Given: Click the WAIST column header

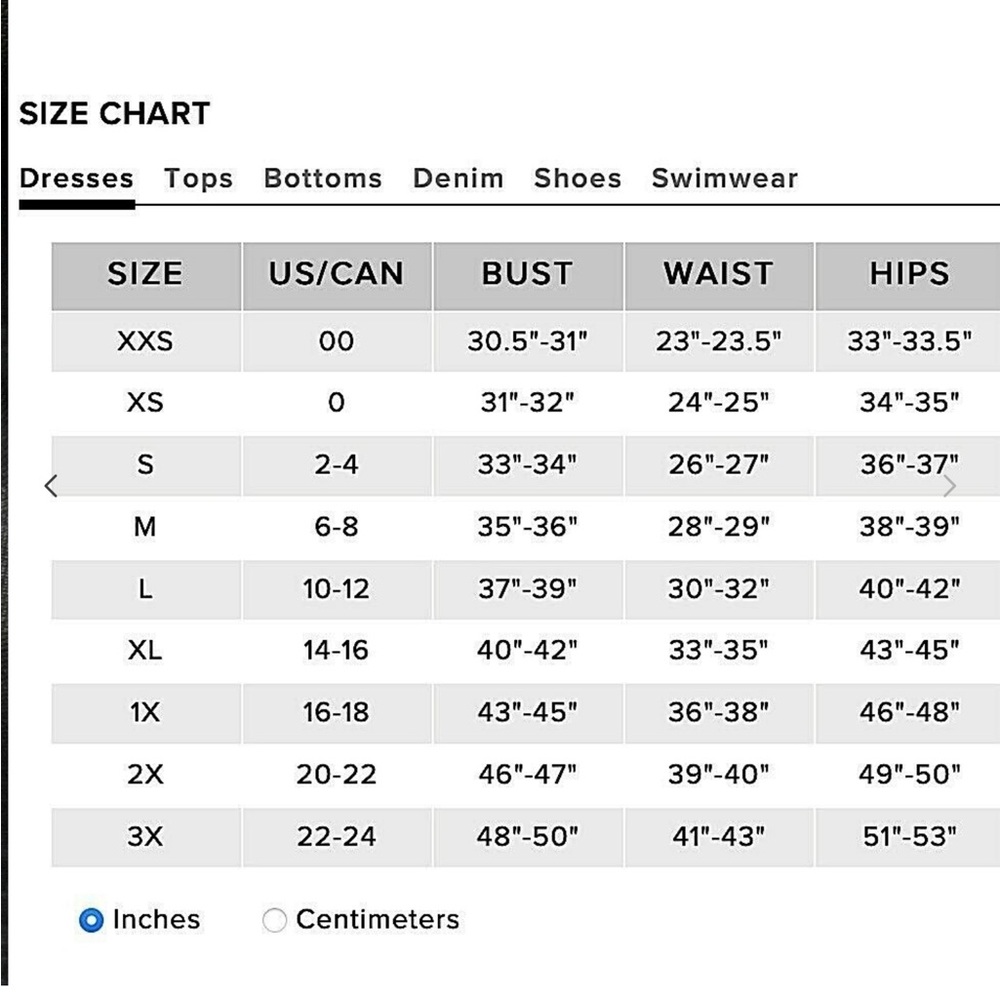Looking at the screenshot, I should tap(719, 276).
